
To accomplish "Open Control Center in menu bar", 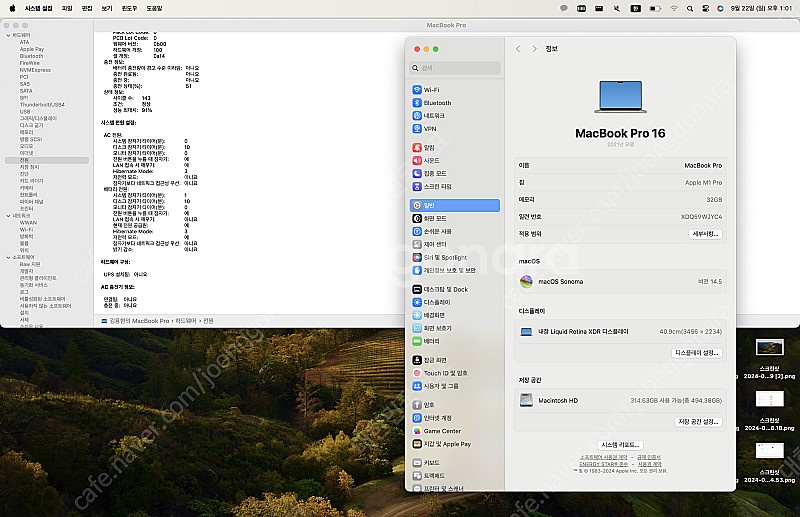I will pyautogui.click(x=705, y=8).
